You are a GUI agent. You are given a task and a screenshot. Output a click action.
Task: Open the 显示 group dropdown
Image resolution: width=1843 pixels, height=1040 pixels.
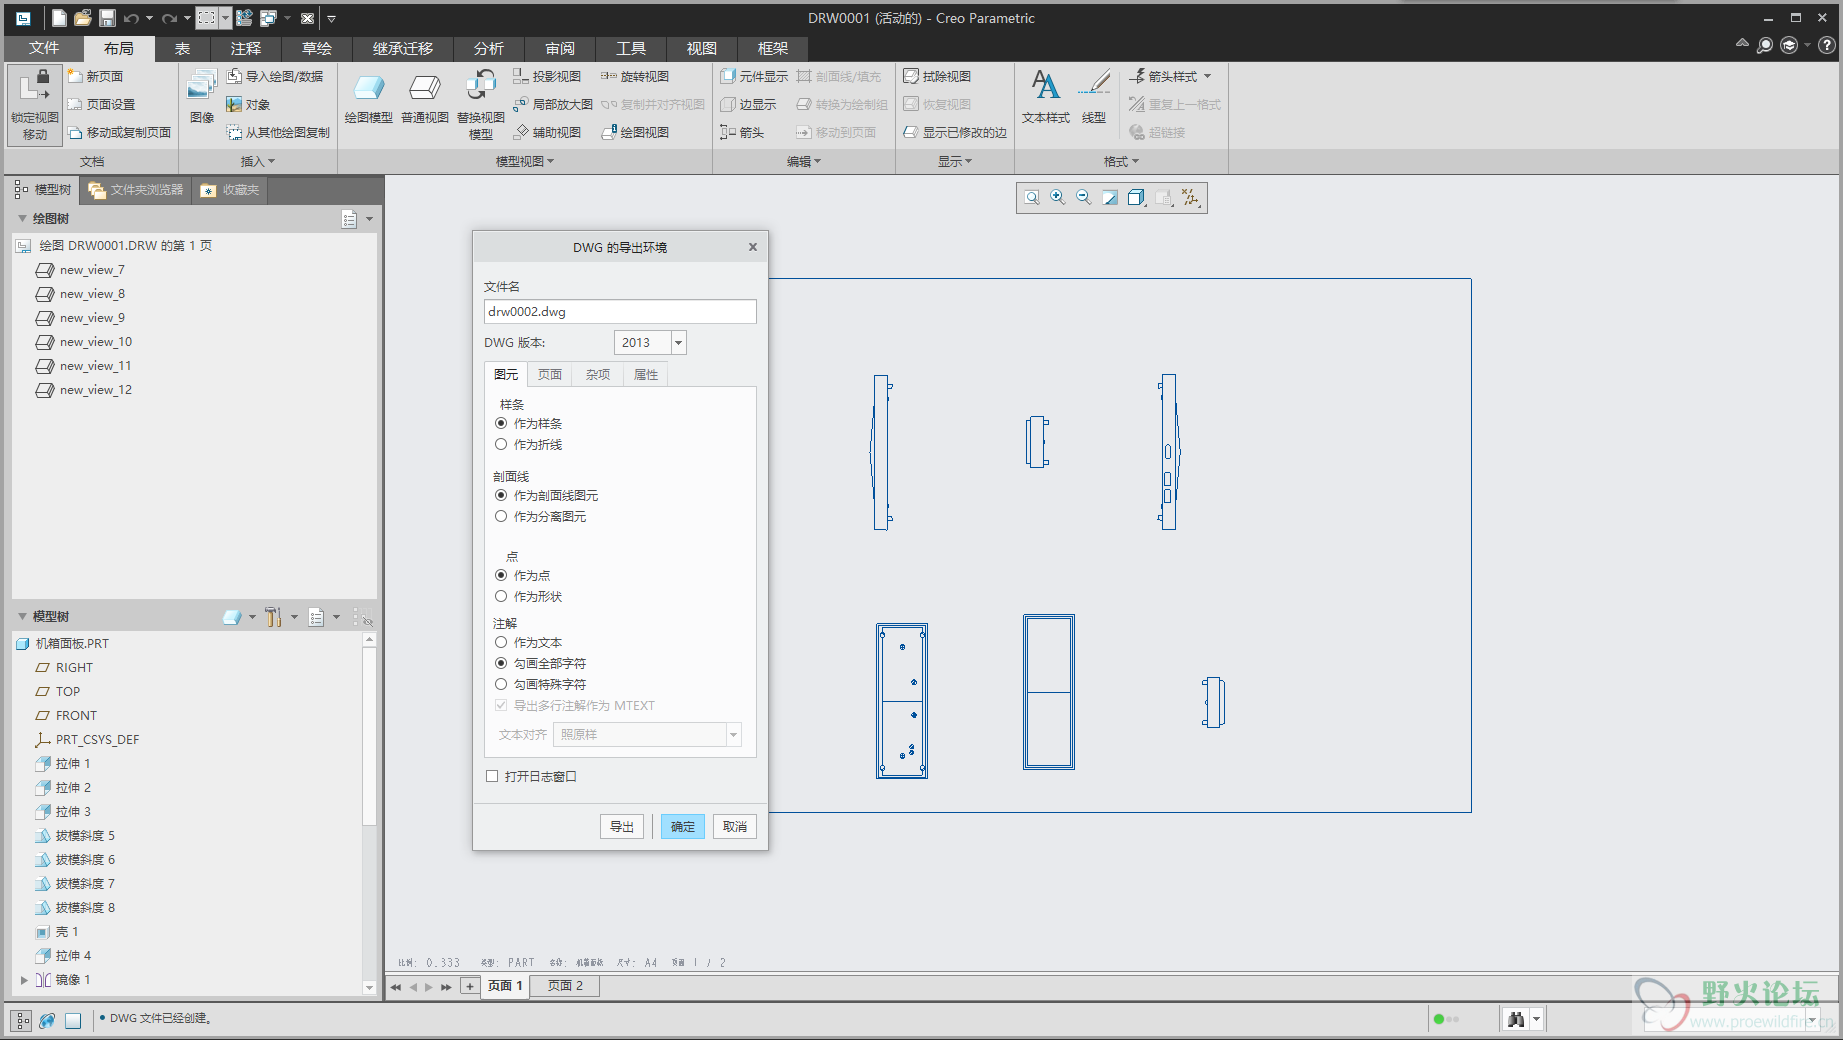click(x=955, y=161)
